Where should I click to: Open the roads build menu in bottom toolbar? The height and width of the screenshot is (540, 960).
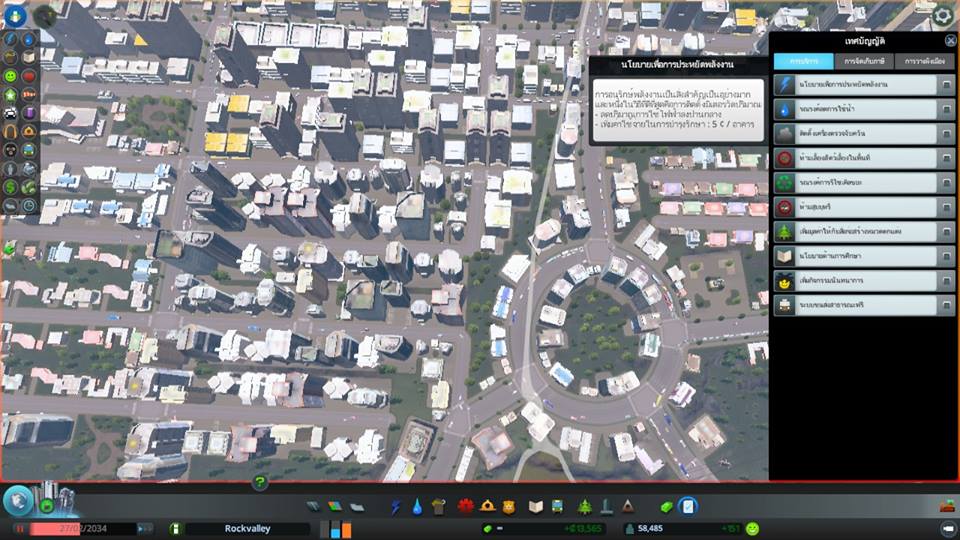[313, 506]
